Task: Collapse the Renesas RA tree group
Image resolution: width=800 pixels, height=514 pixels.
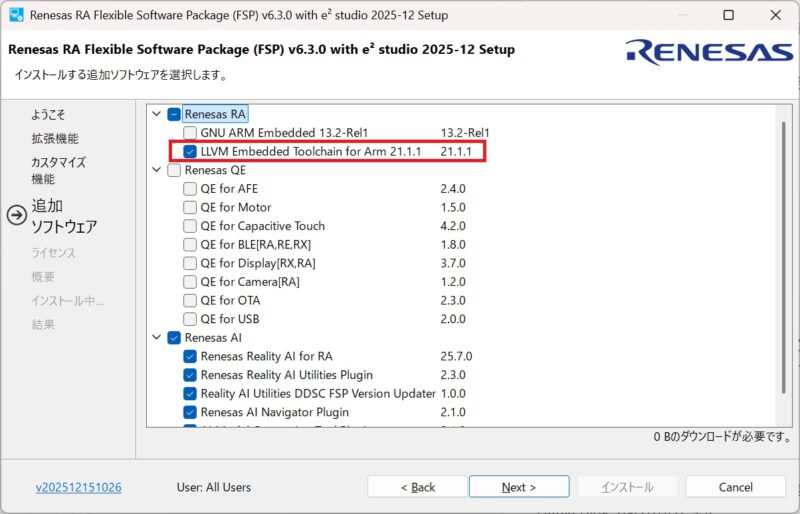Action: (x=157, y=114)
